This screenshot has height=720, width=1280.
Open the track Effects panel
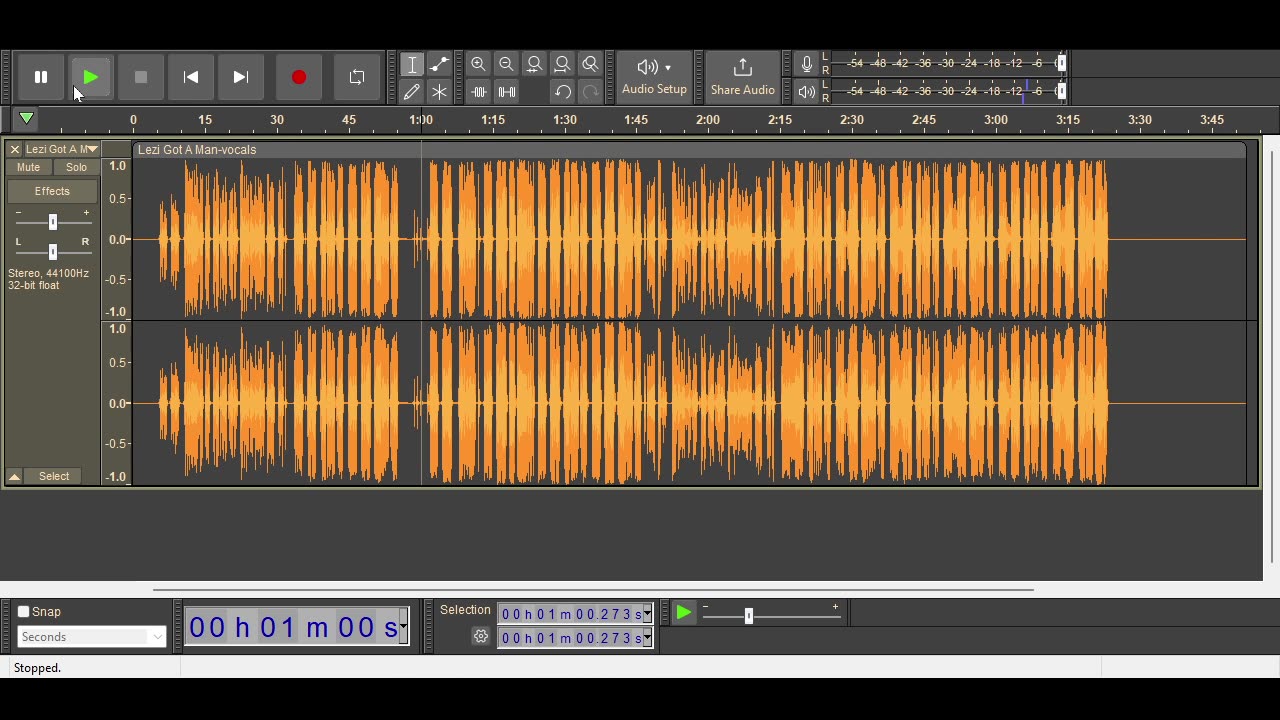click(52, 191)
